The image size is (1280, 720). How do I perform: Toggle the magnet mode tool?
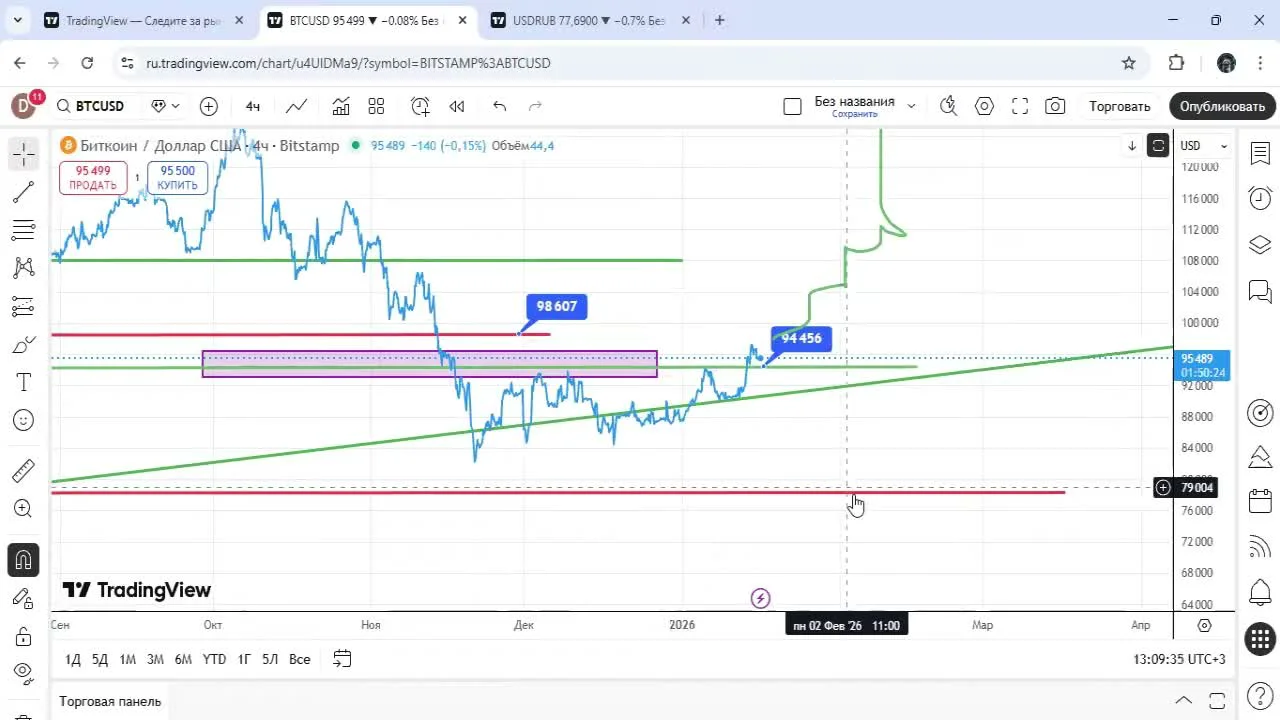coord(23,560)
